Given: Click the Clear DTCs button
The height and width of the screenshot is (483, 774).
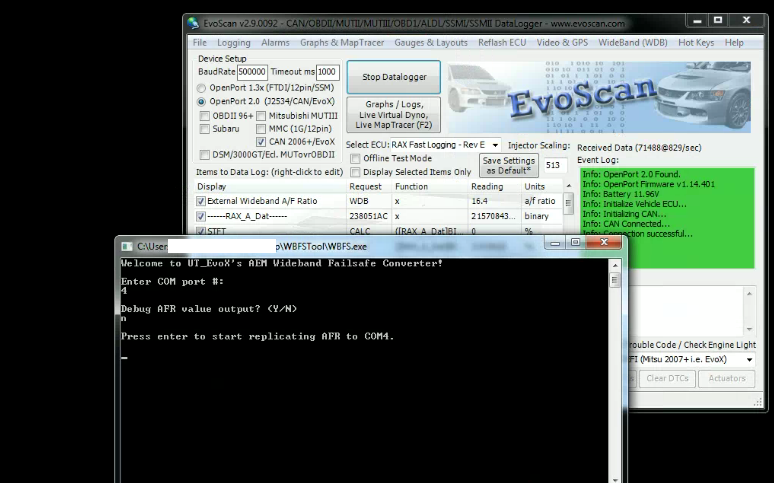Looking at the screenshot, I should [x=667, y=378].
